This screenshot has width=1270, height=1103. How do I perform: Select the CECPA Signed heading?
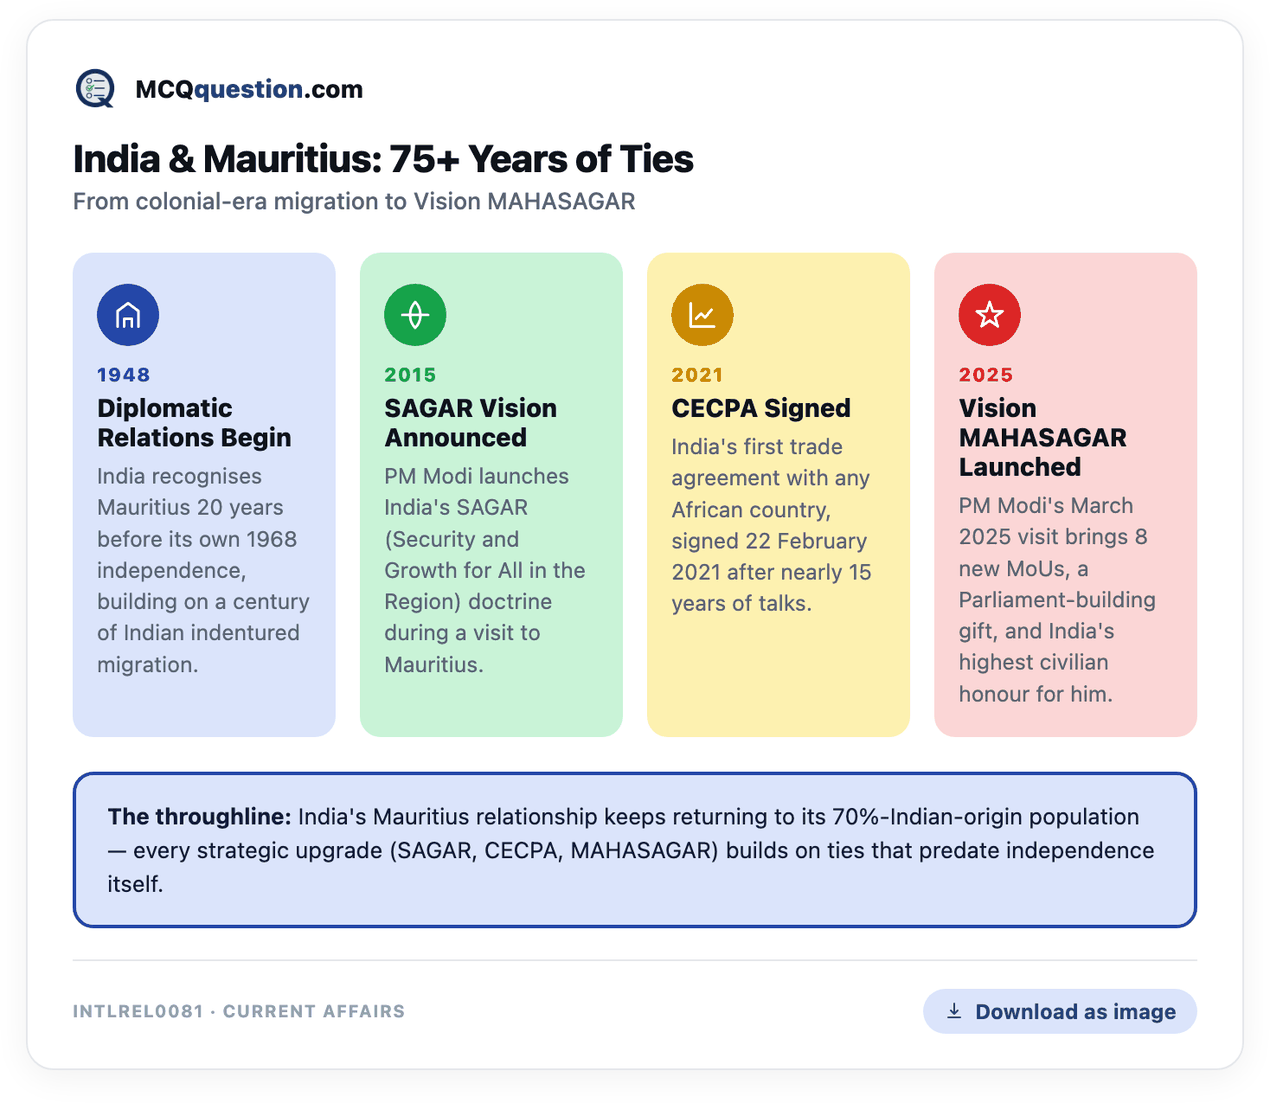click(x=761, y=408)
